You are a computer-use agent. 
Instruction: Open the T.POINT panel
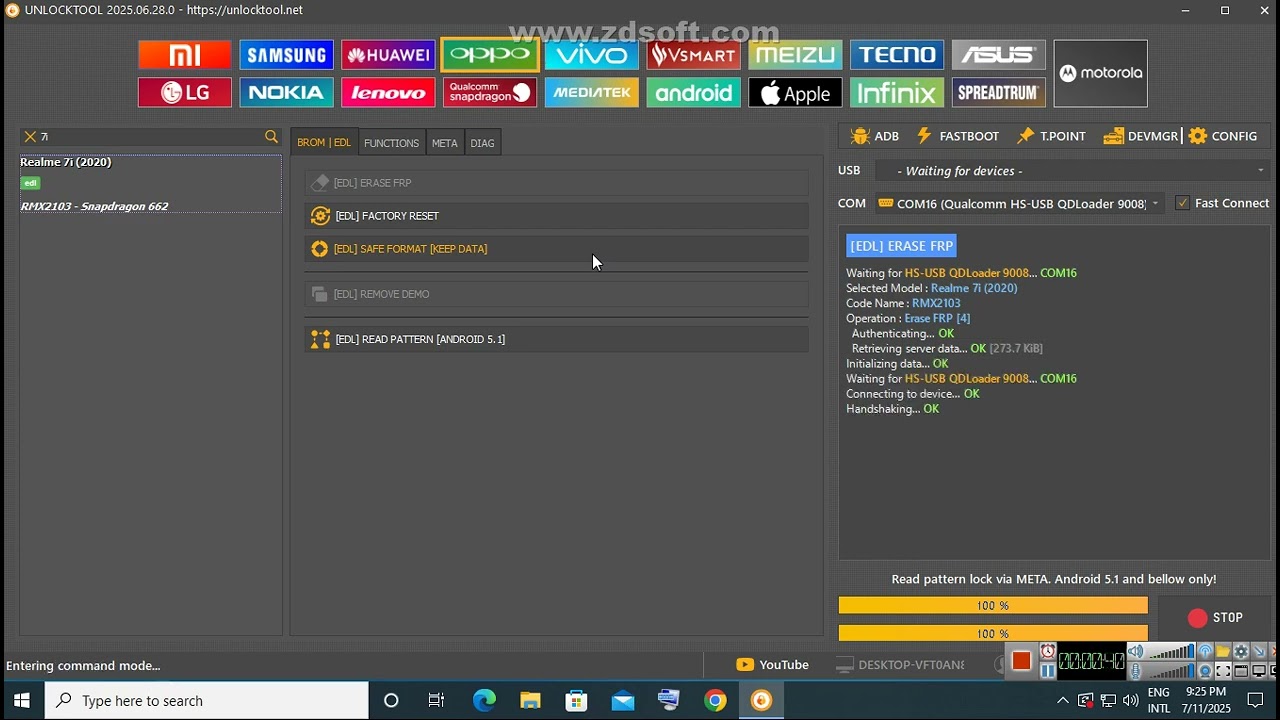[1051, 136]
